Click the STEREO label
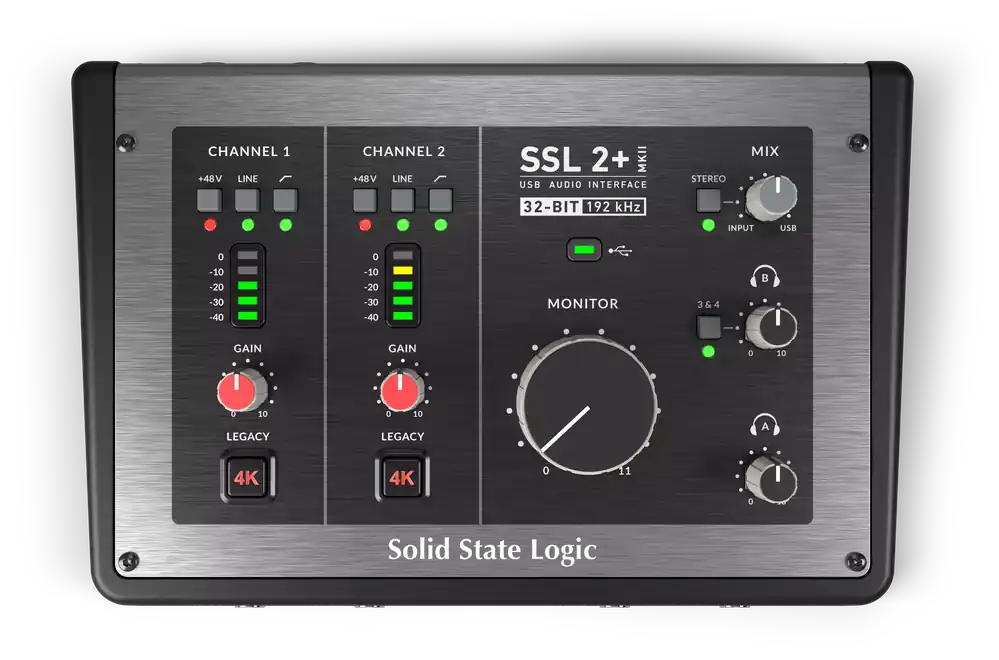The width and height of the screenshot is (999, 660). click(x=708, y=179)
